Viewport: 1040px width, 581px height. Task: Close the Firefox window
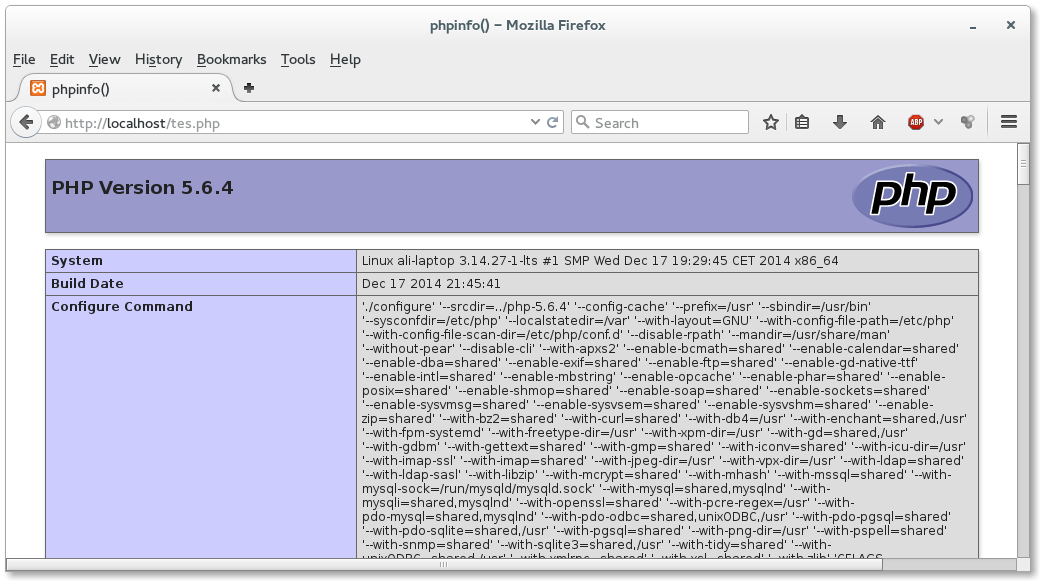point(1010,25)
